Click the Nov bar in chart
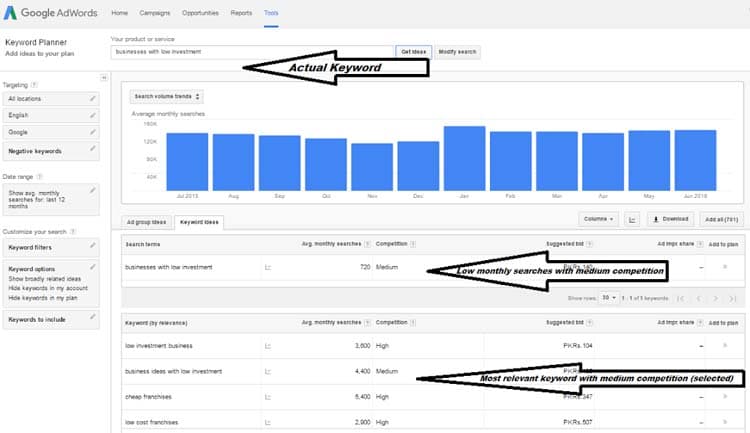The width and height of the screenshot is (750, 433). pyautogui.click(x=372, y=167)
